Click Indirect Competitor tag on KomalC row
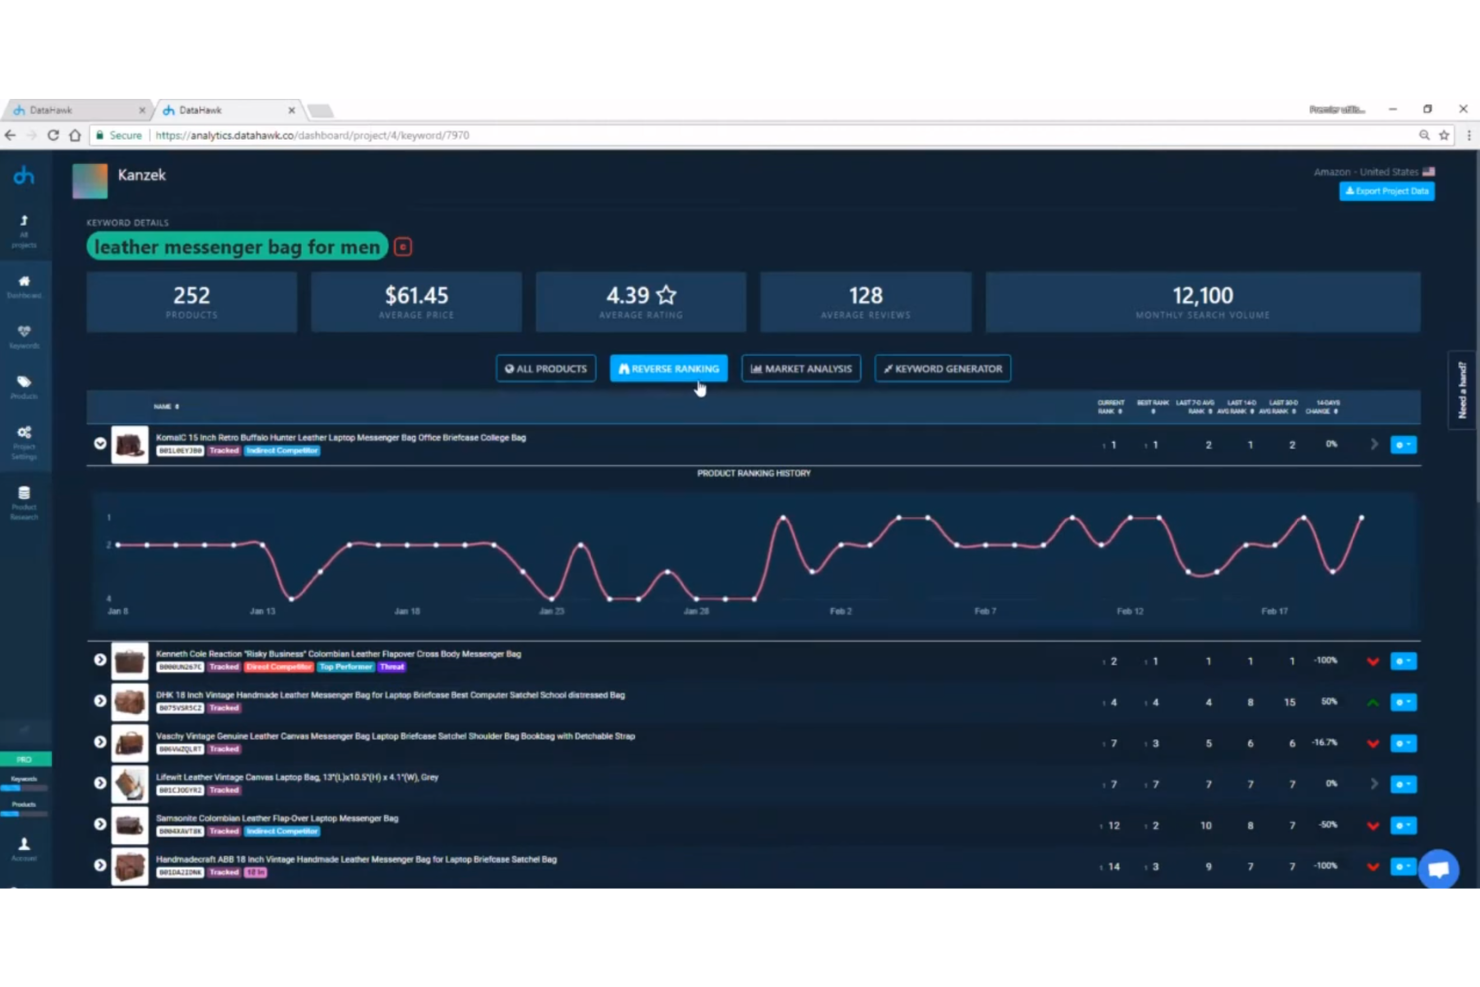The width and height of the screenshot is (1480, 987). click(282, 451)
